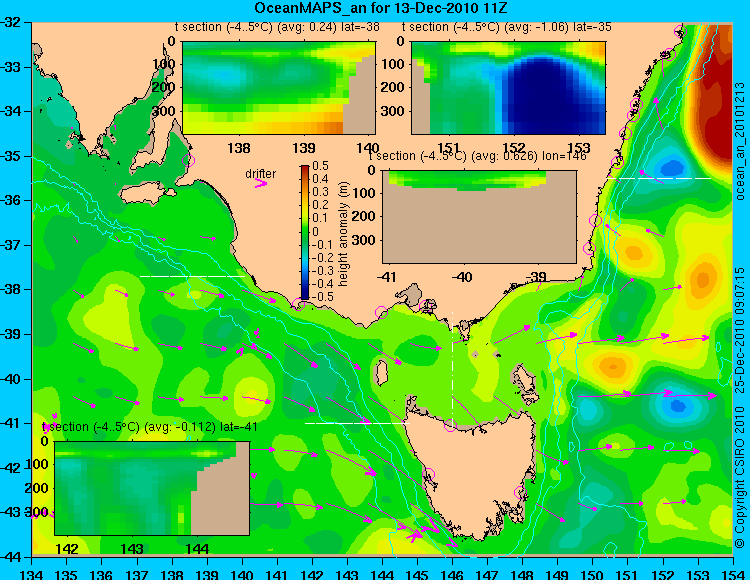The image size is (750, 580).
Task: Open the lat=-35 temperature section inset plot
Action: click(508, 88)
